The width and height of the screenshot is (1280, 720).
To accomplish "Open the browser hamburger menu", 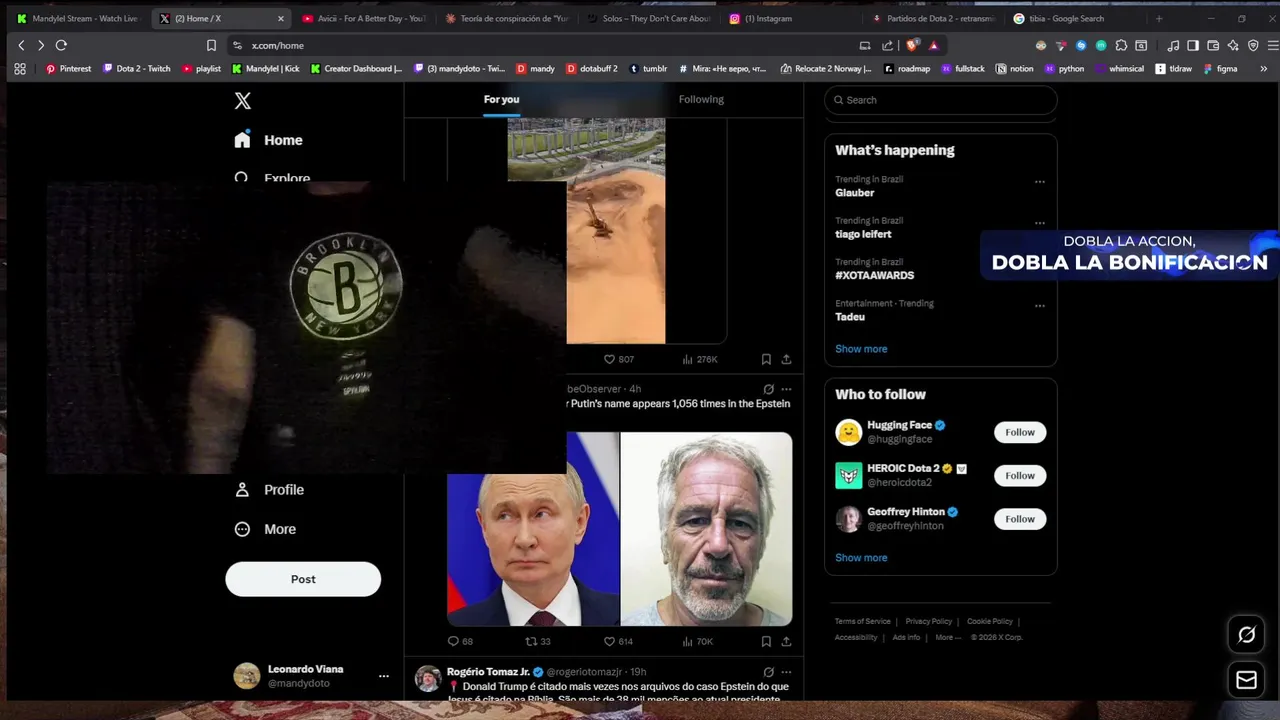I will (x=1273, y=45).
